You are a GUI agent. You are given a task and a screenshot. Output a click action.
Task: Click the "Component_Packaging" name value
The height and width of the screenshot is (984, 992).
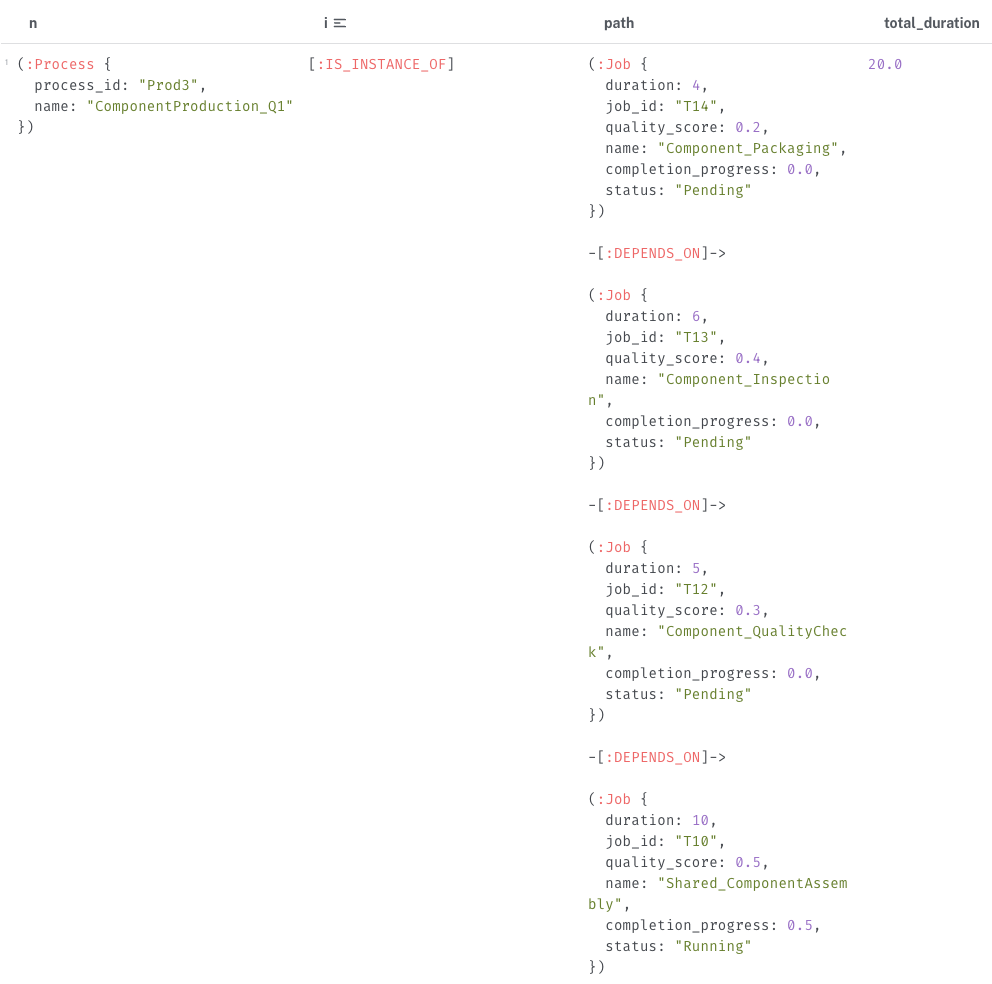coord(747,149)
